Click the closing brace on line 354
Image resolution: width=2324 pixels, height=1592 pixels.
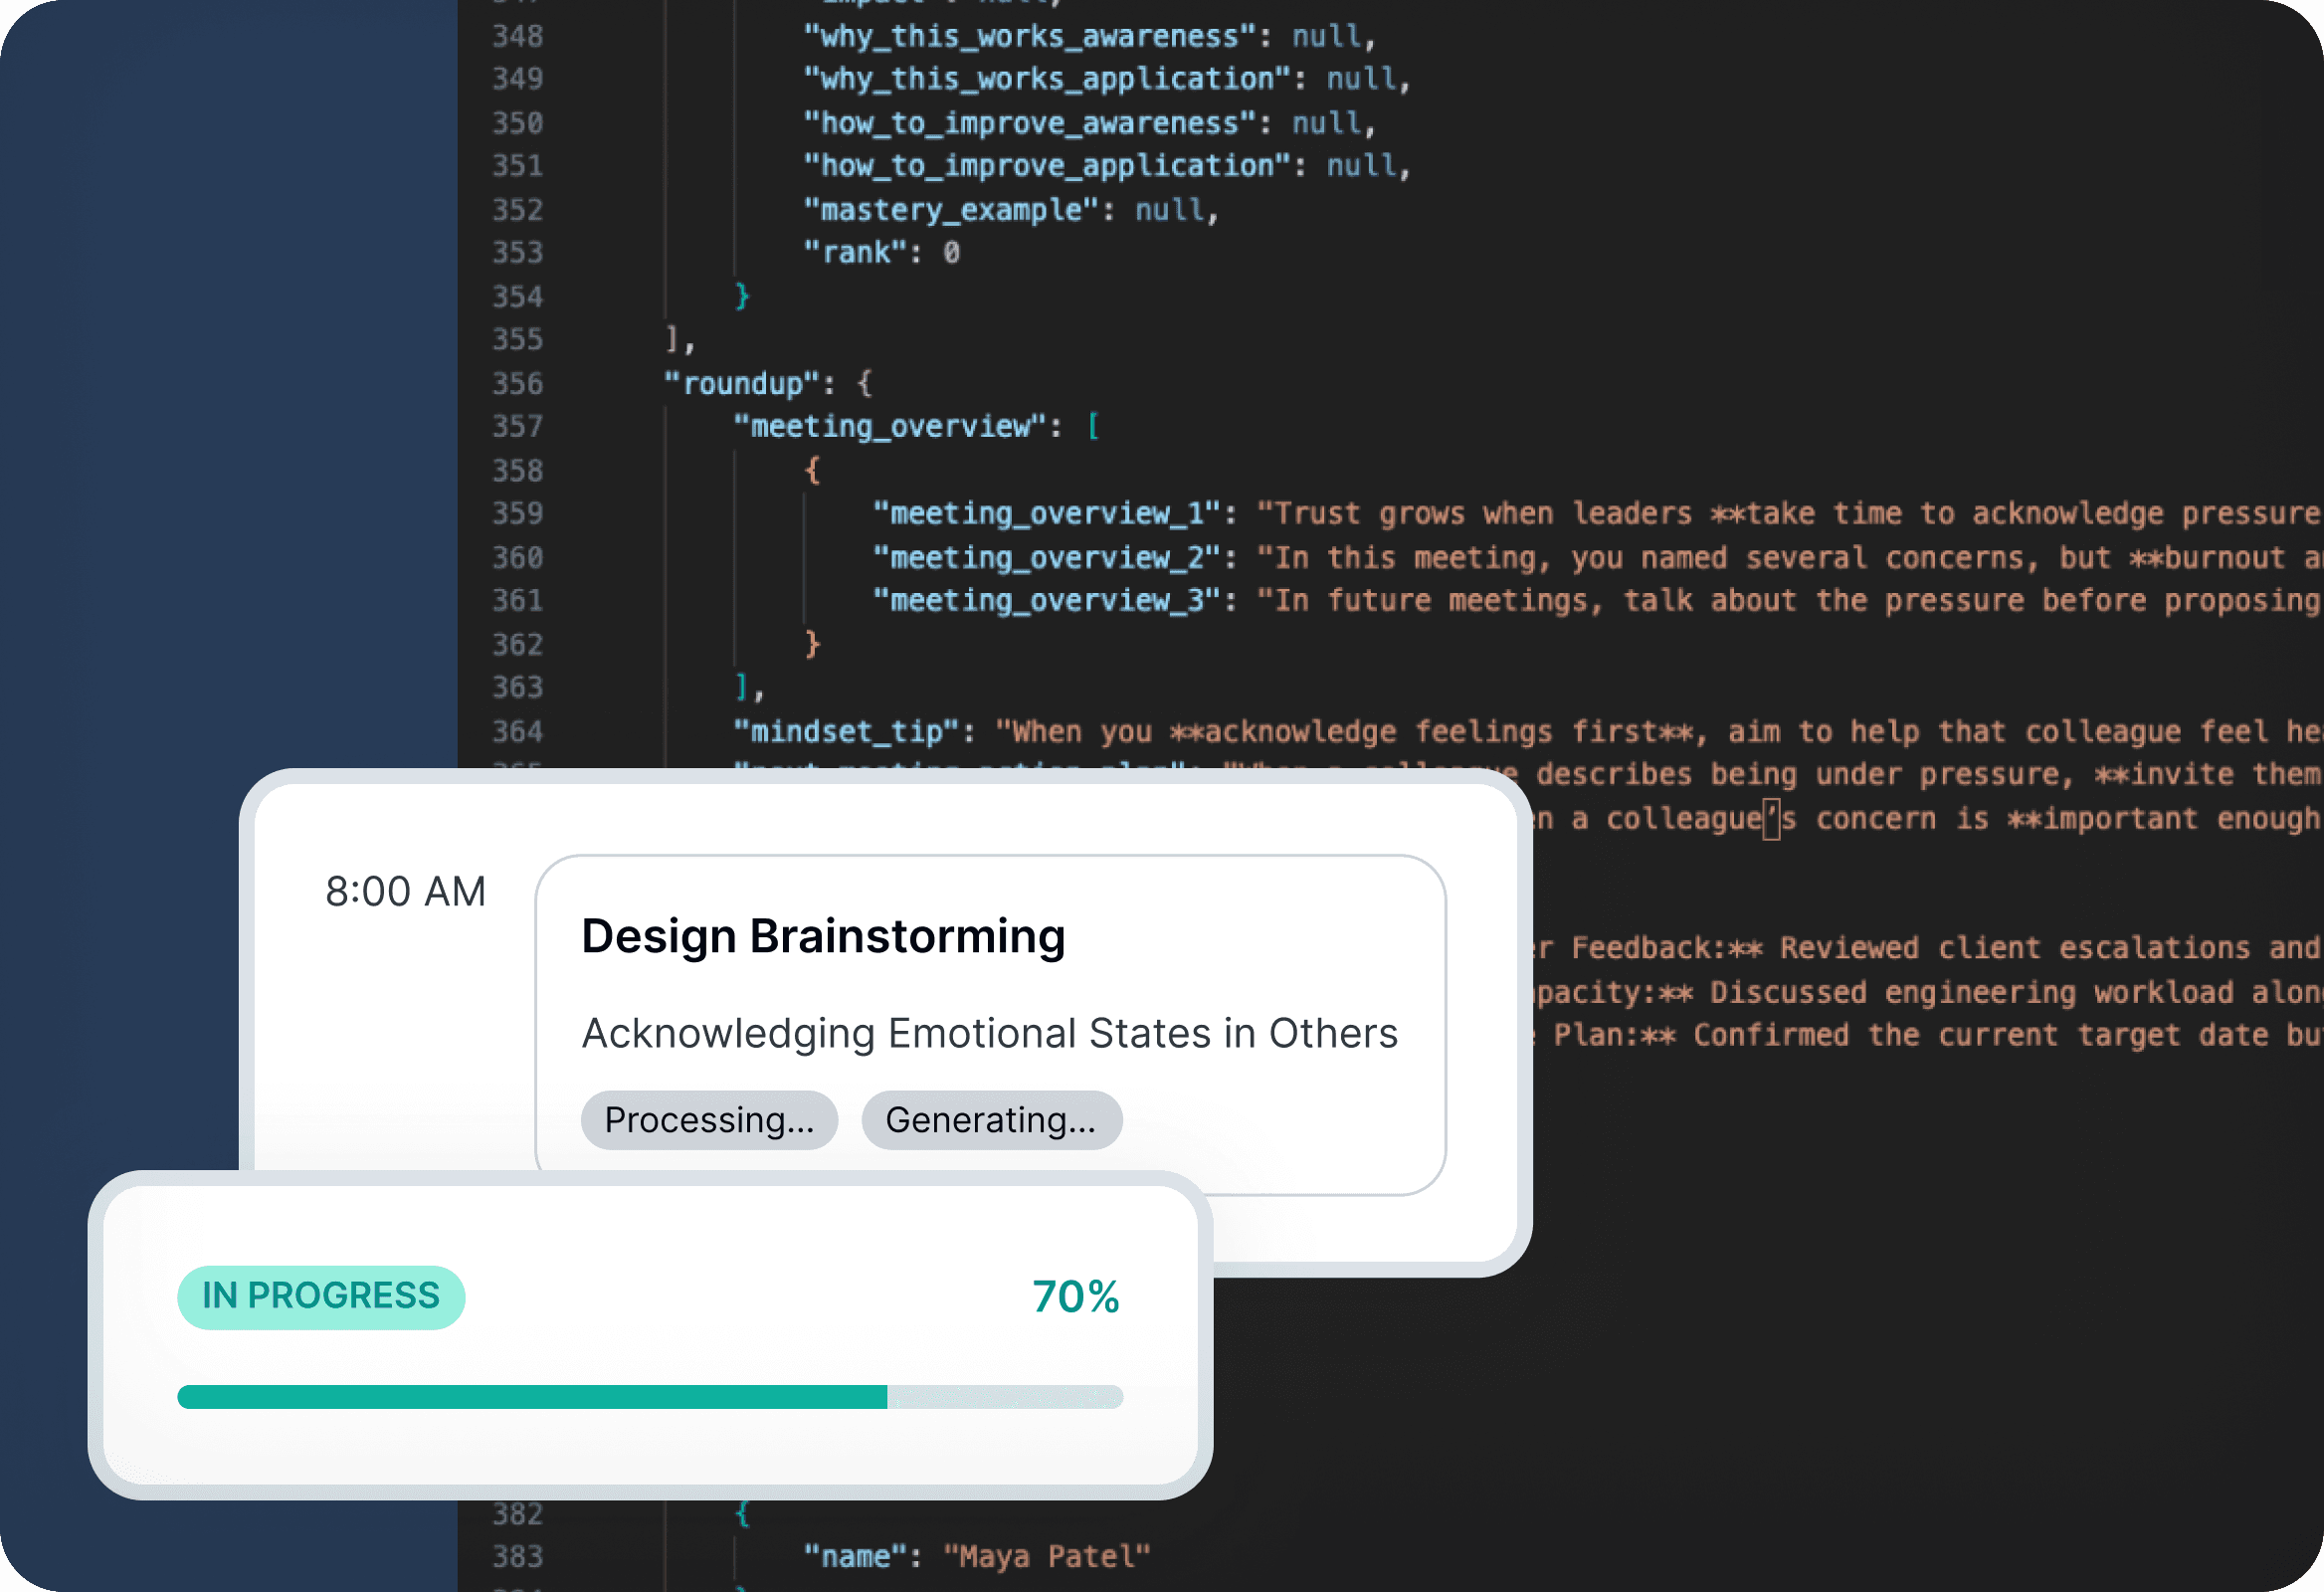[x=742, y=296]
